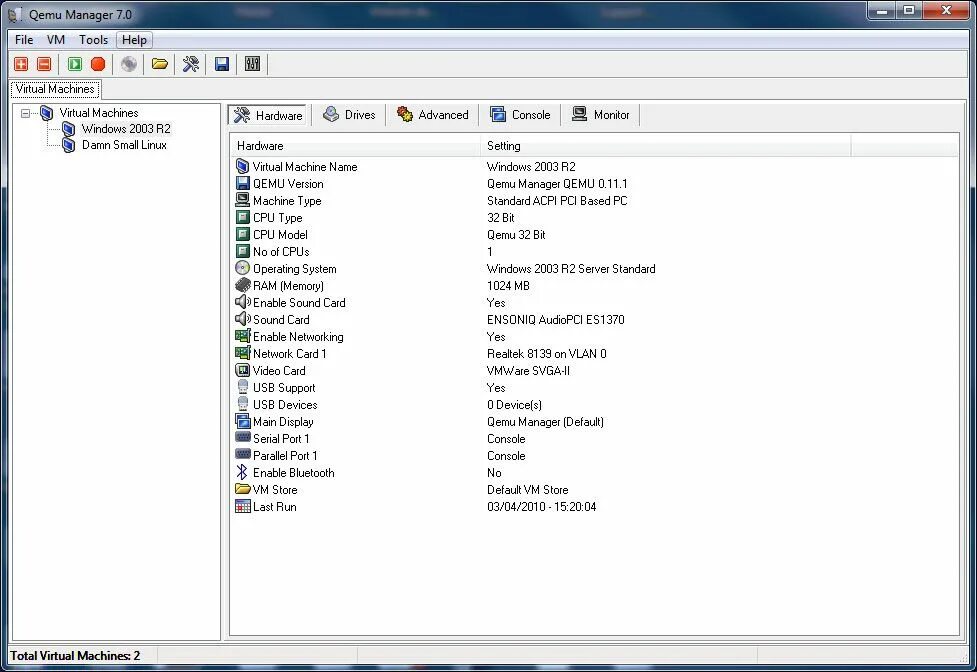
Task: Open the File menu
Action: (24, 40)
